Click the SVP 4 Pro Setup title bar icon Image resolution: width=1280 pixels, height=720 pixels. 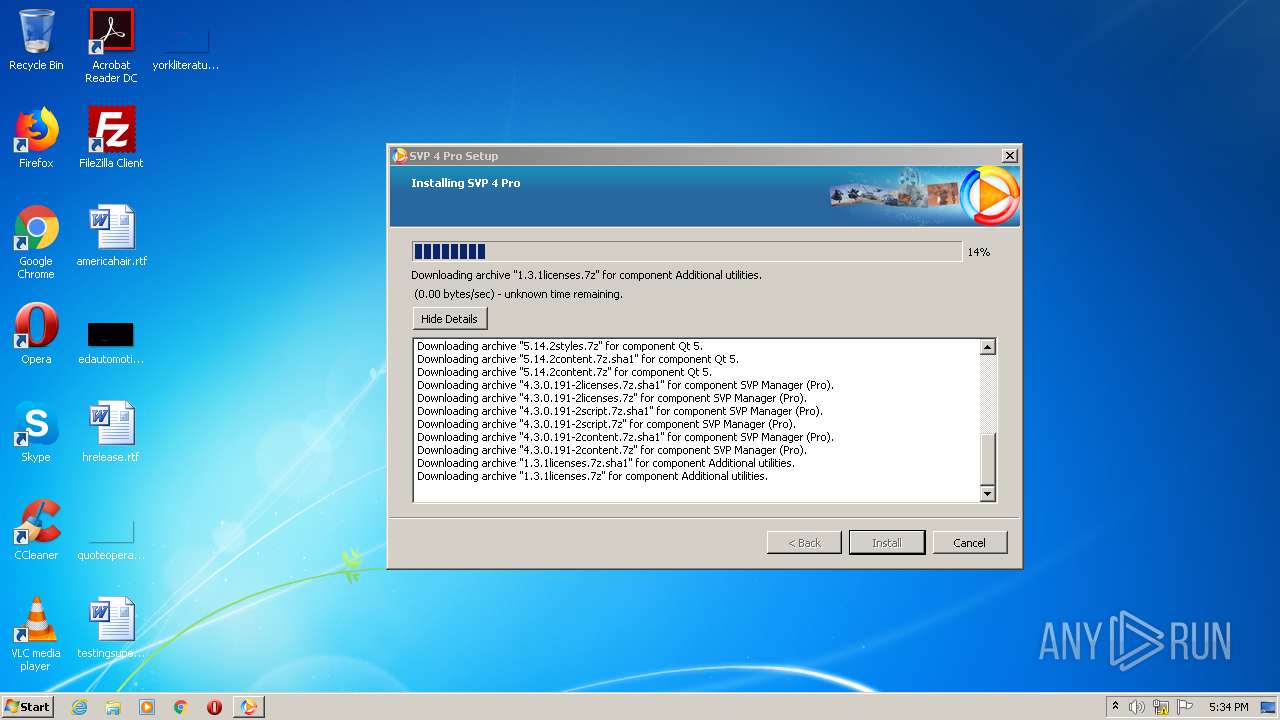pos(400,156)
